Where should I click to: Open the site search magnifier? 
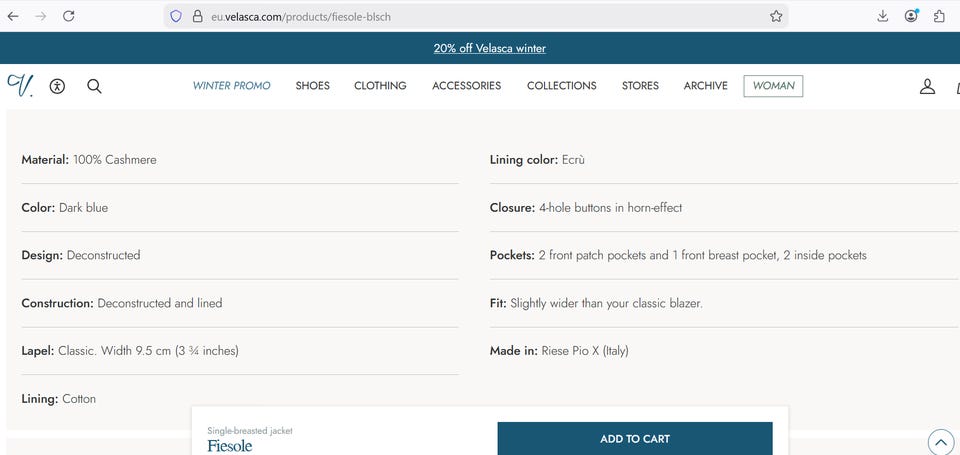click(94, 86)
